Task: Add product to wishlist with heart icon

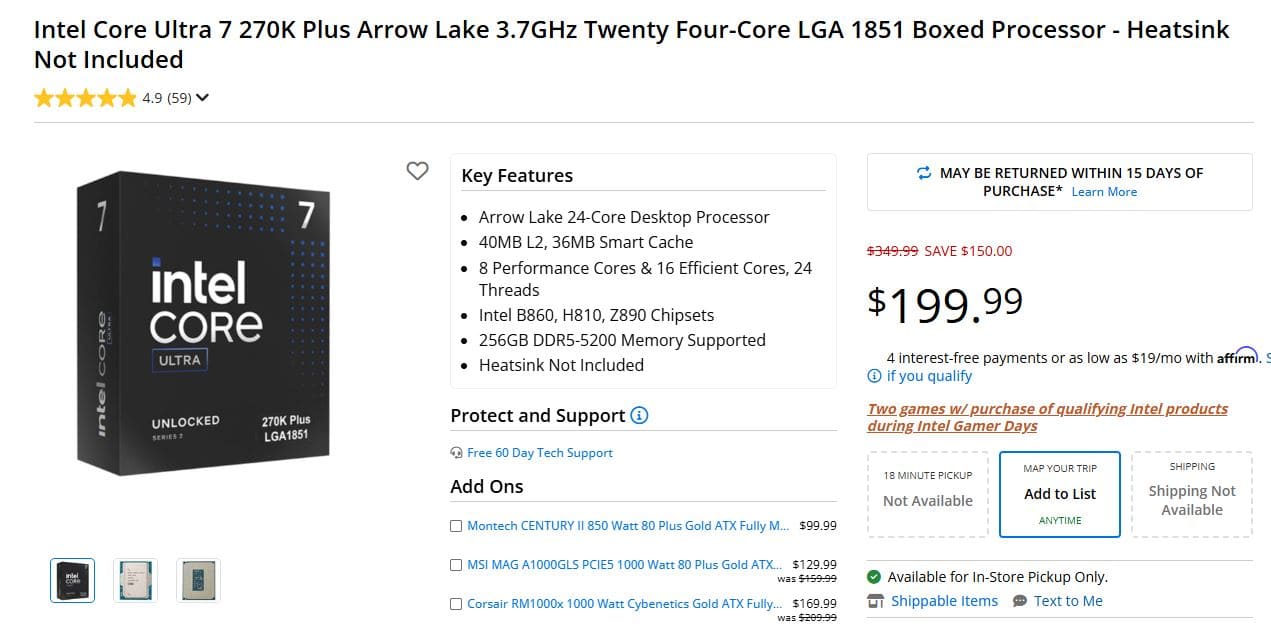Action: coord(417,171)
